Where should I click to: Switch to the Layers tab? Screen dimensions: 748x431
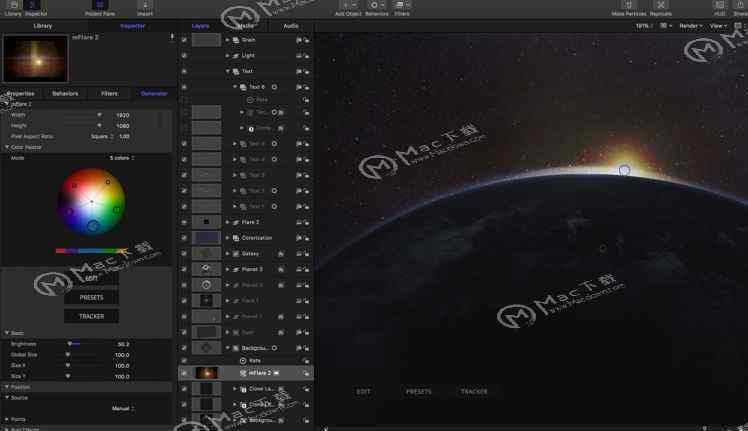pyautogui.click(x=200, y=26)
